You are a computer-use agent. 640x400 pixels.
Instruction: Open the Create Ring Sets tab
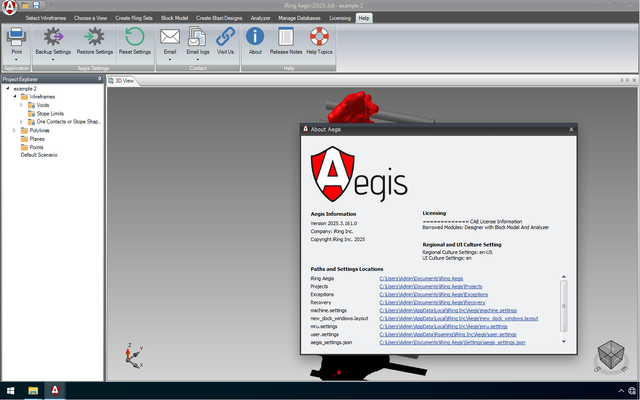pyautogui.click(x=134, y=18)
